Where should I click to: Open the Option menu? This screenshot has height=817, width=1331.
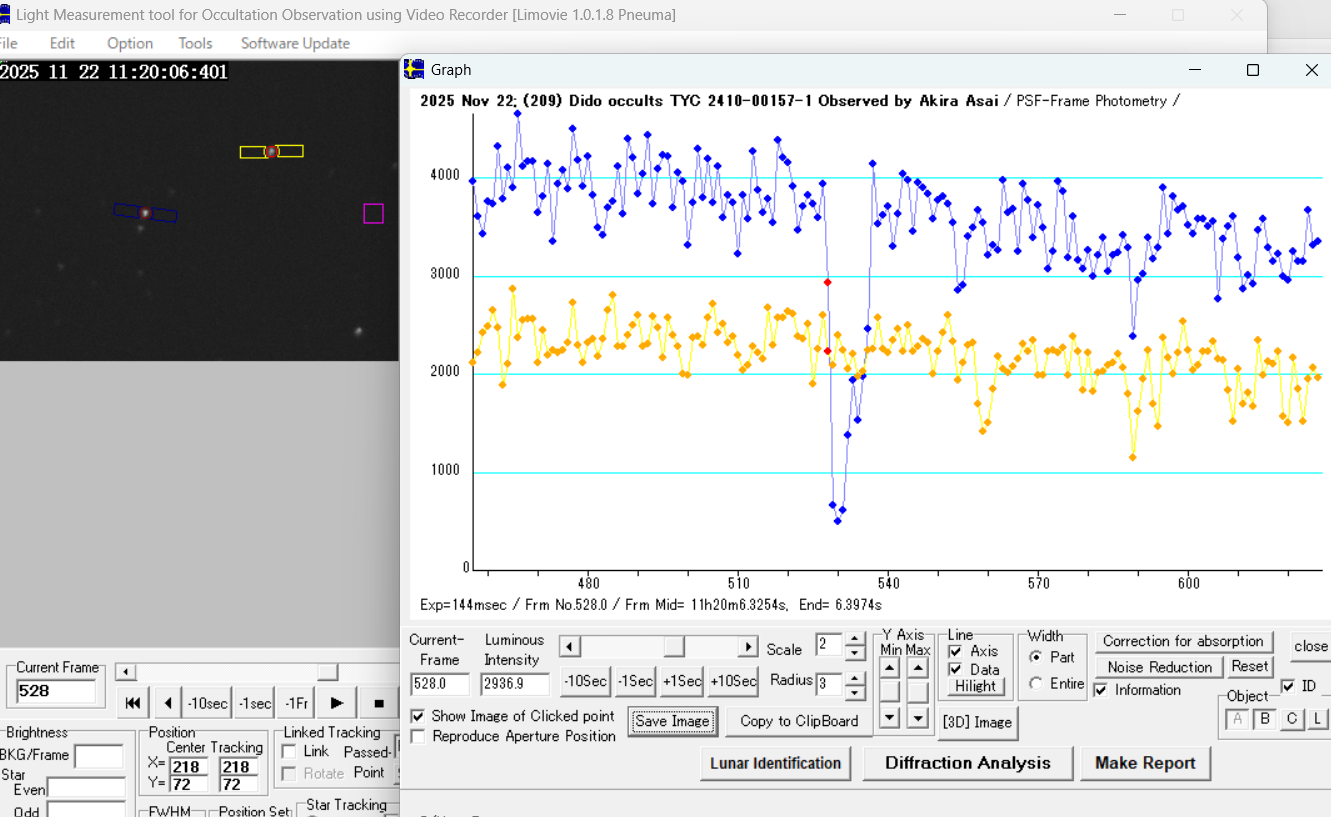tap(130, 43)
